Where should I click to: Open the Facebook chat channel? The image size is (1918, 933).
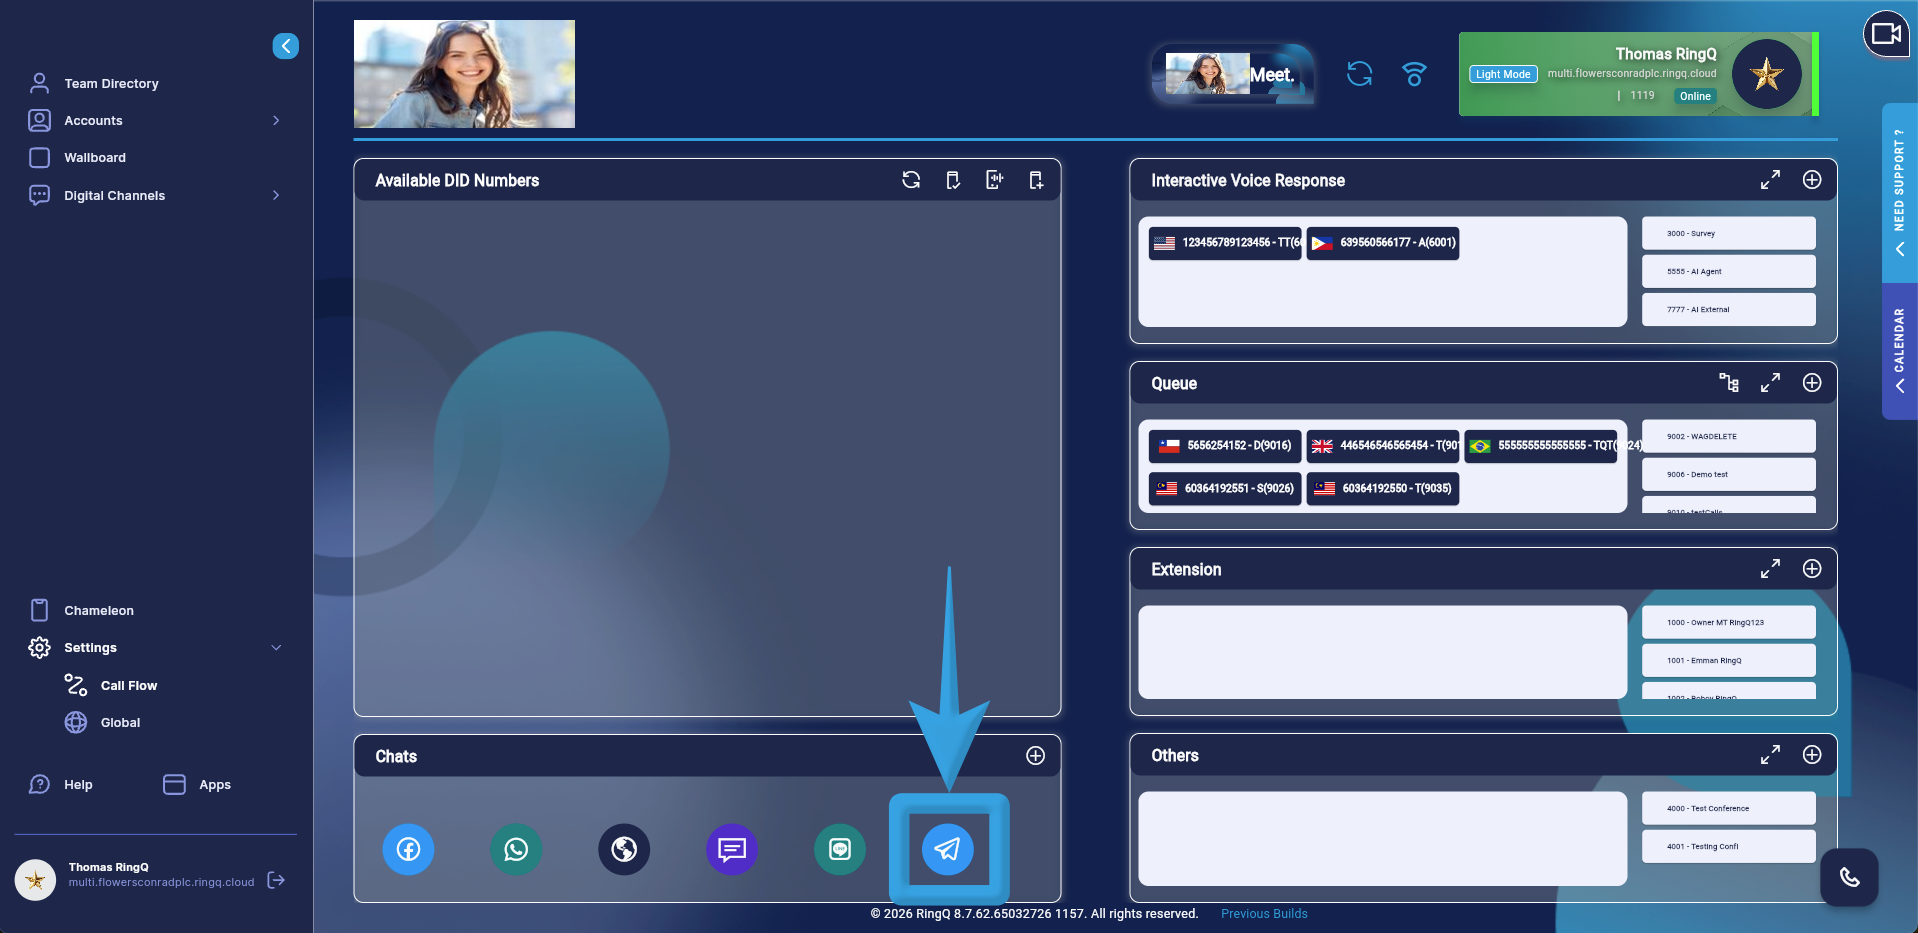(408, 849)
